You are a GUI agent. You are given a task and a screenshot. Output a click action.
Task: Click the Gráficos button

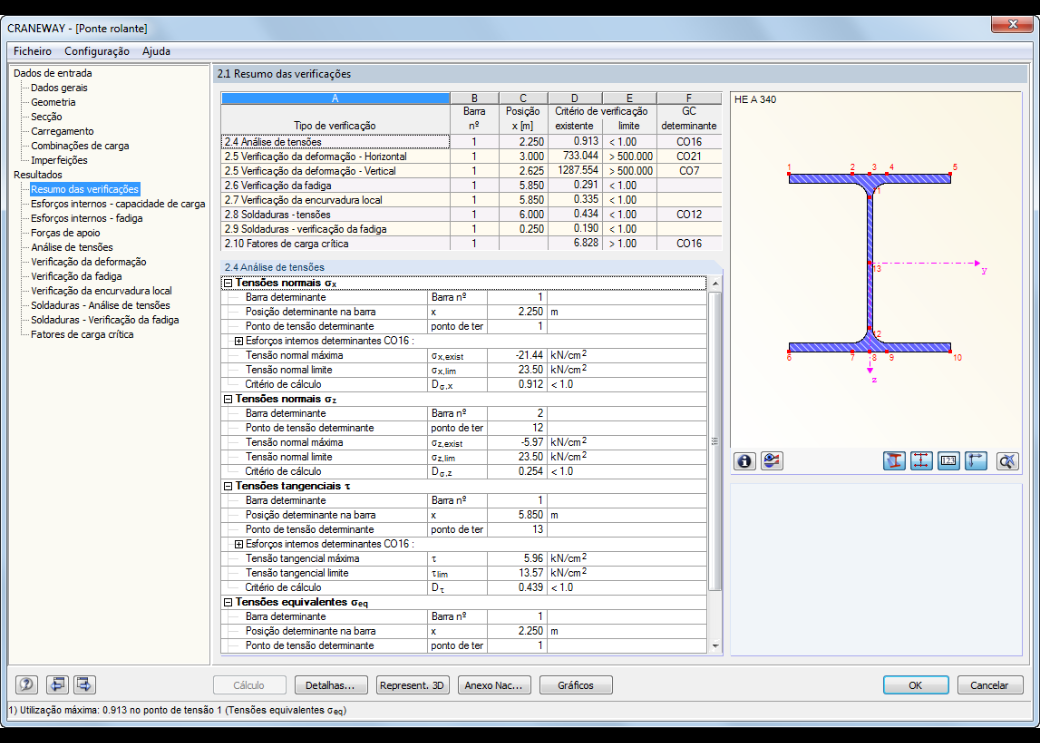tap(576, 685)
